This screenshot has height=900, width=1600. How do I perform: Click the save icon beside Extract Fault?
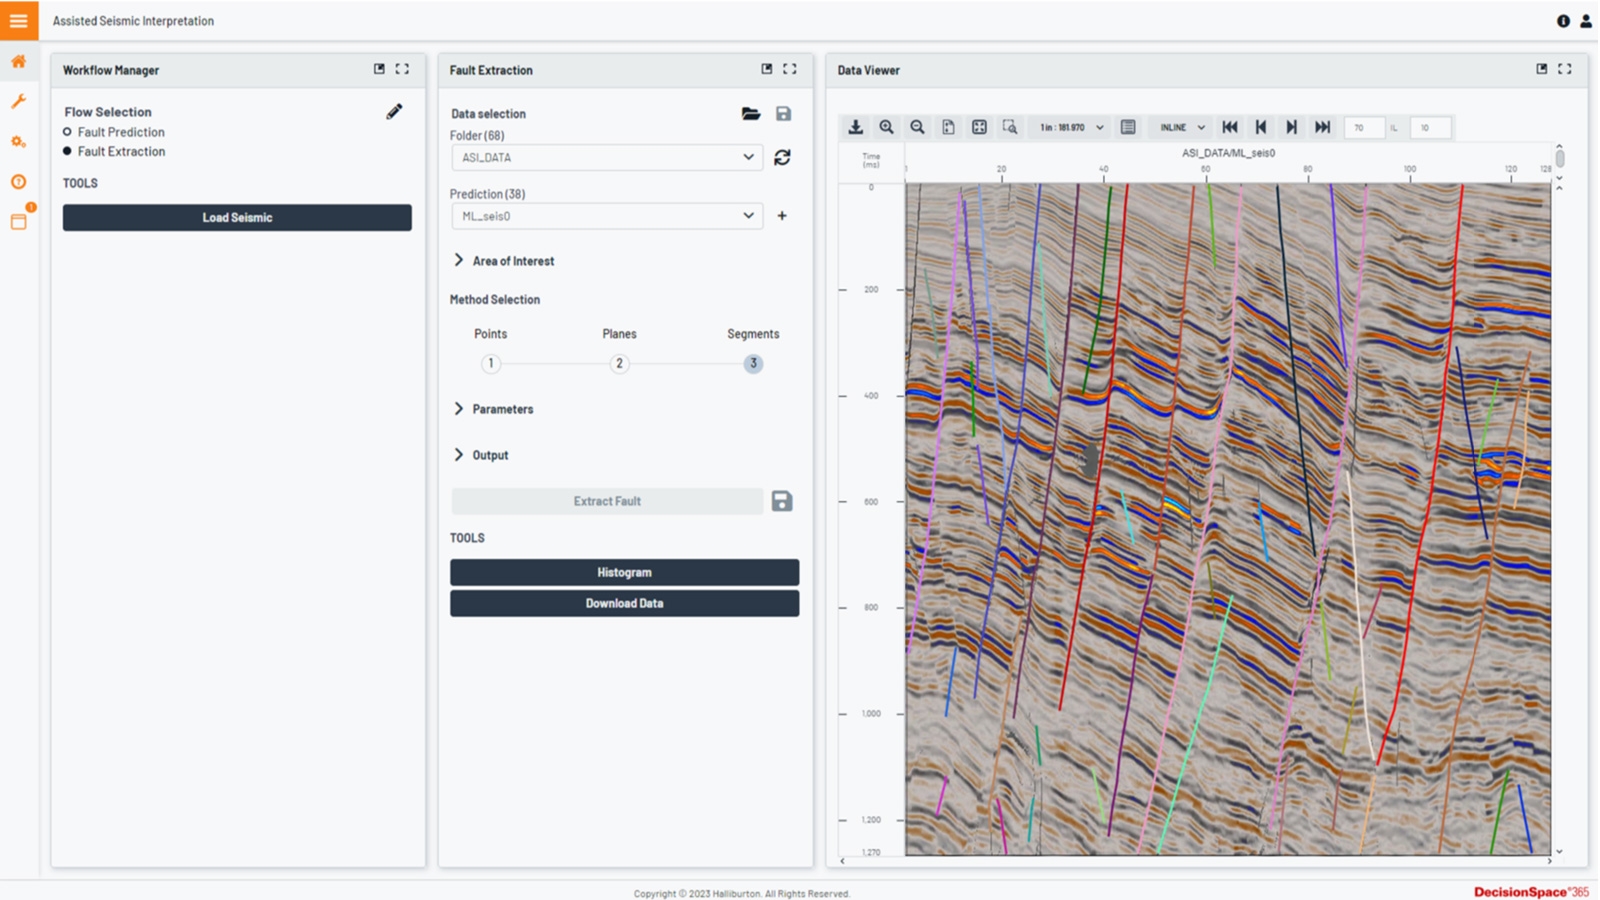tap(782, 501)
